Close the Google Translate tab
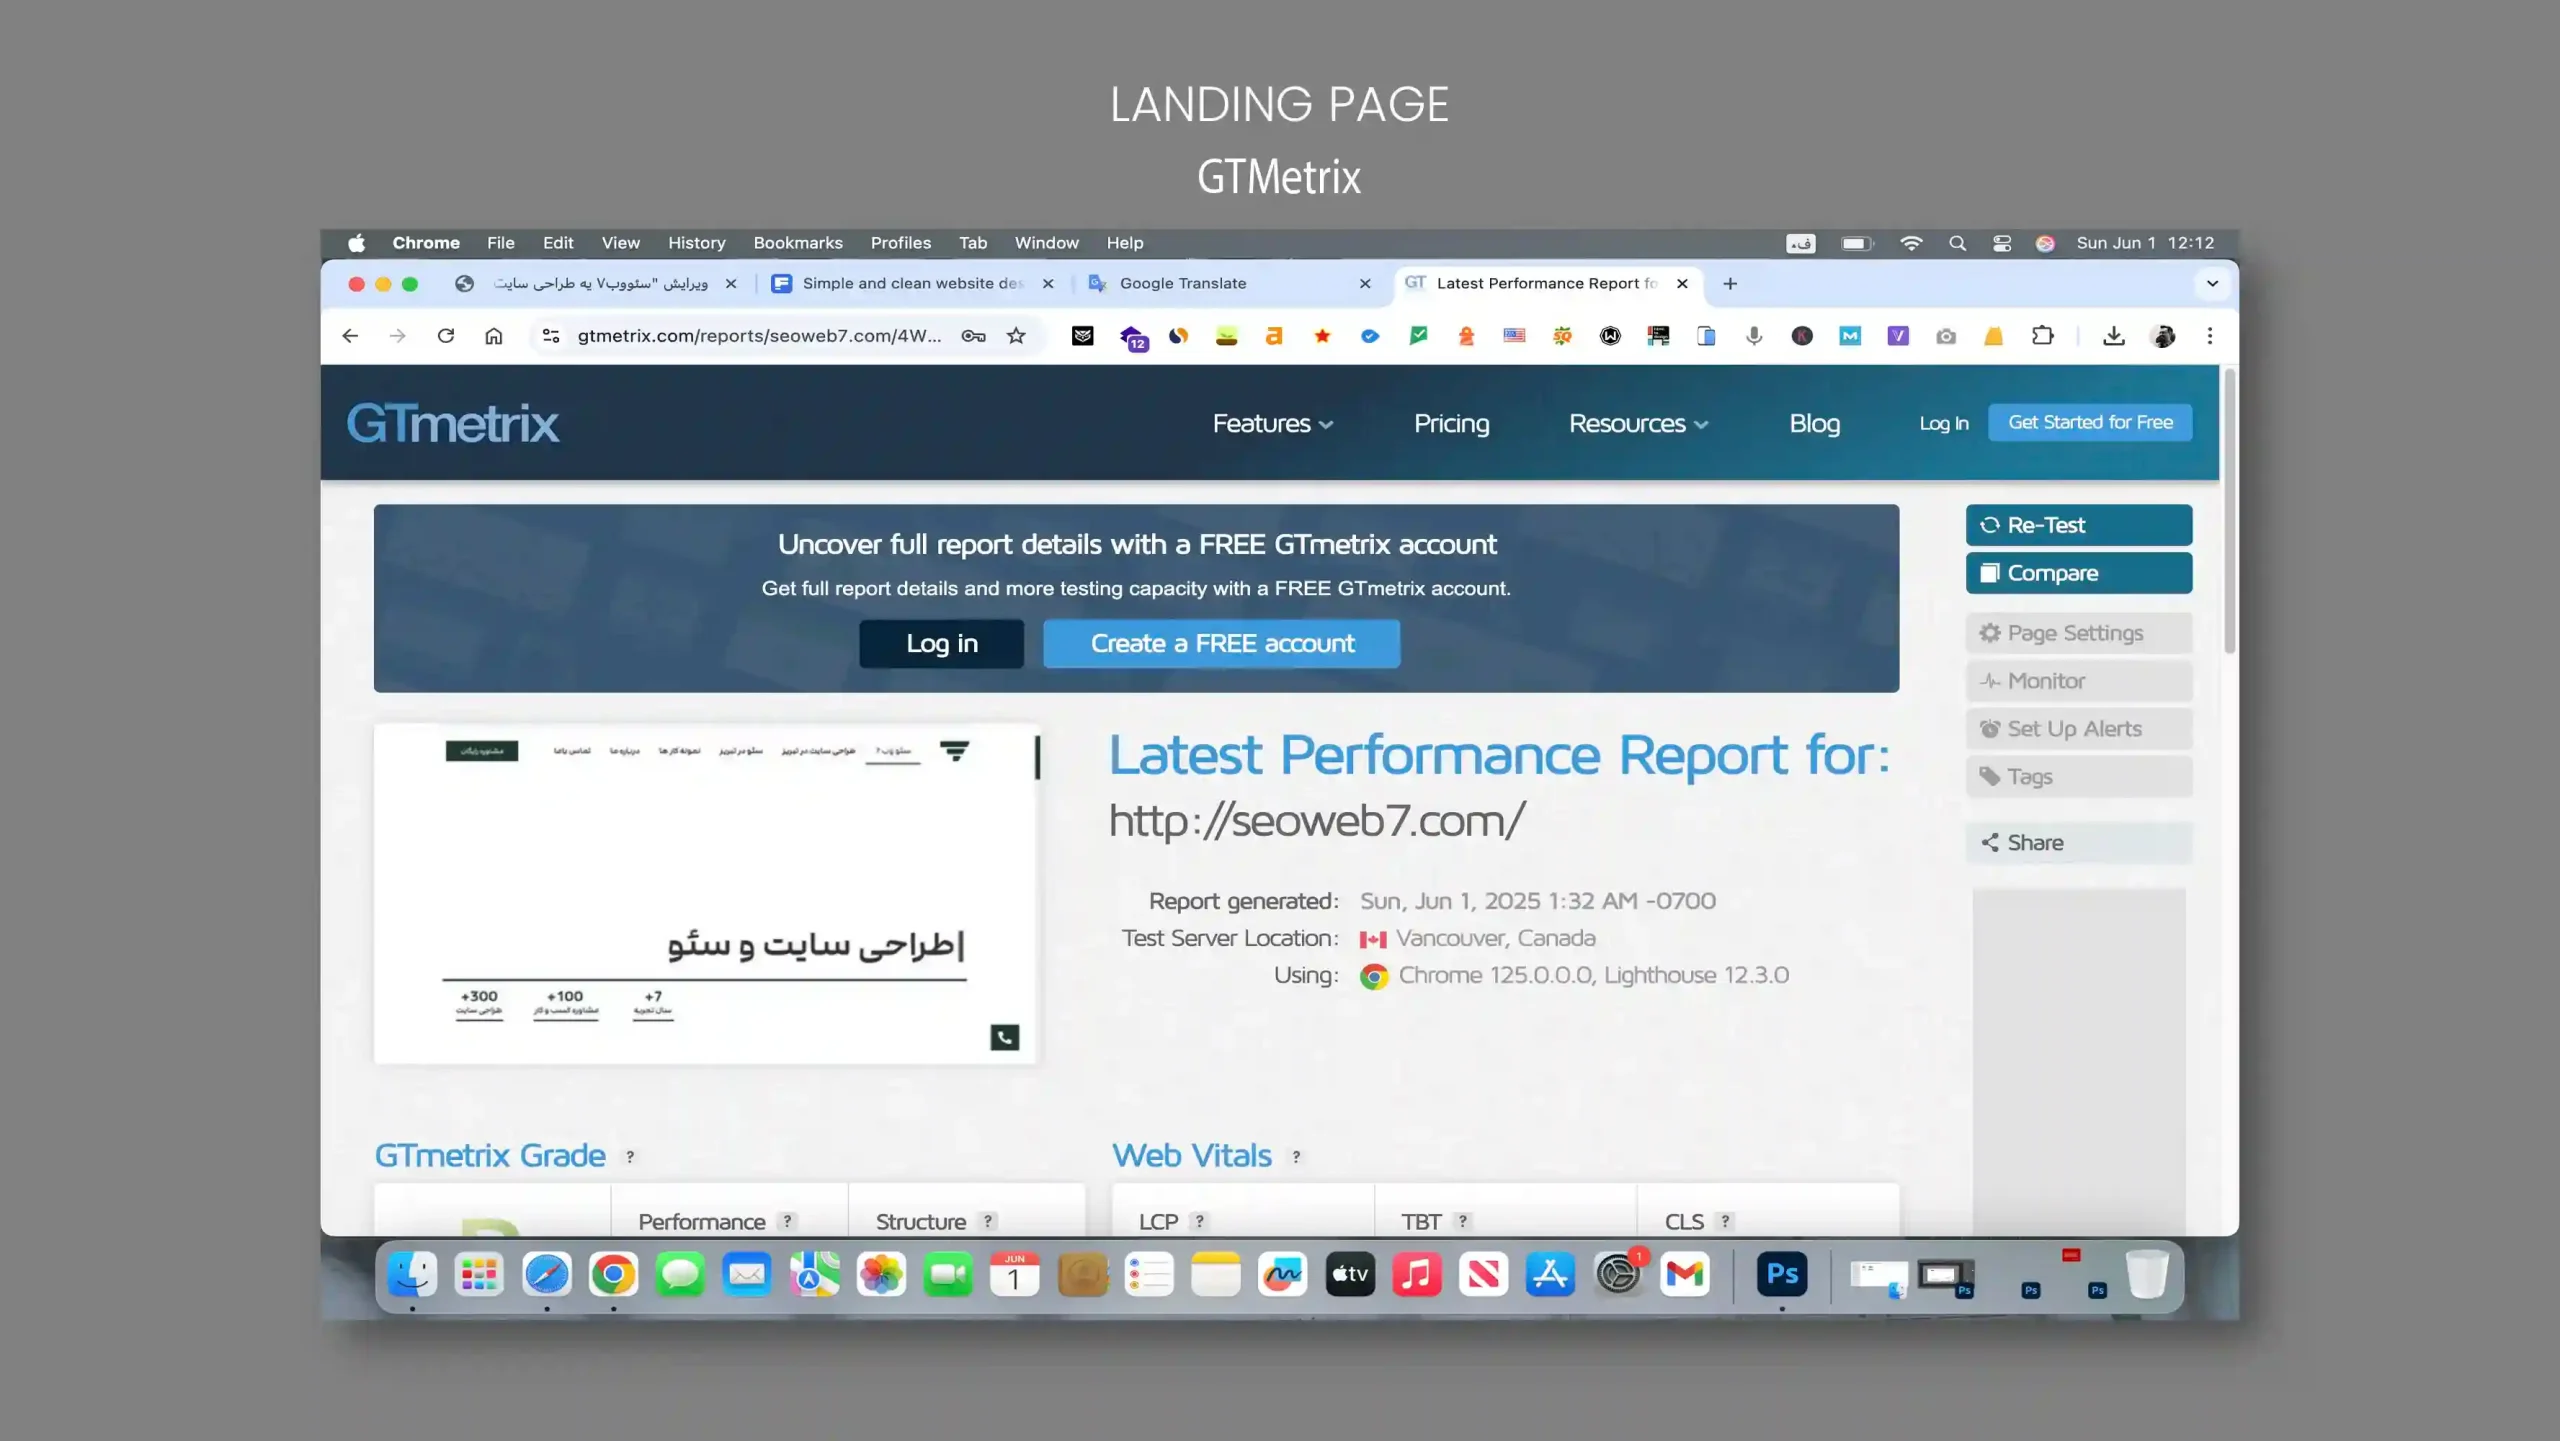The width and height of the screenshot is (2560, 1441). [x=1365, y=284]
